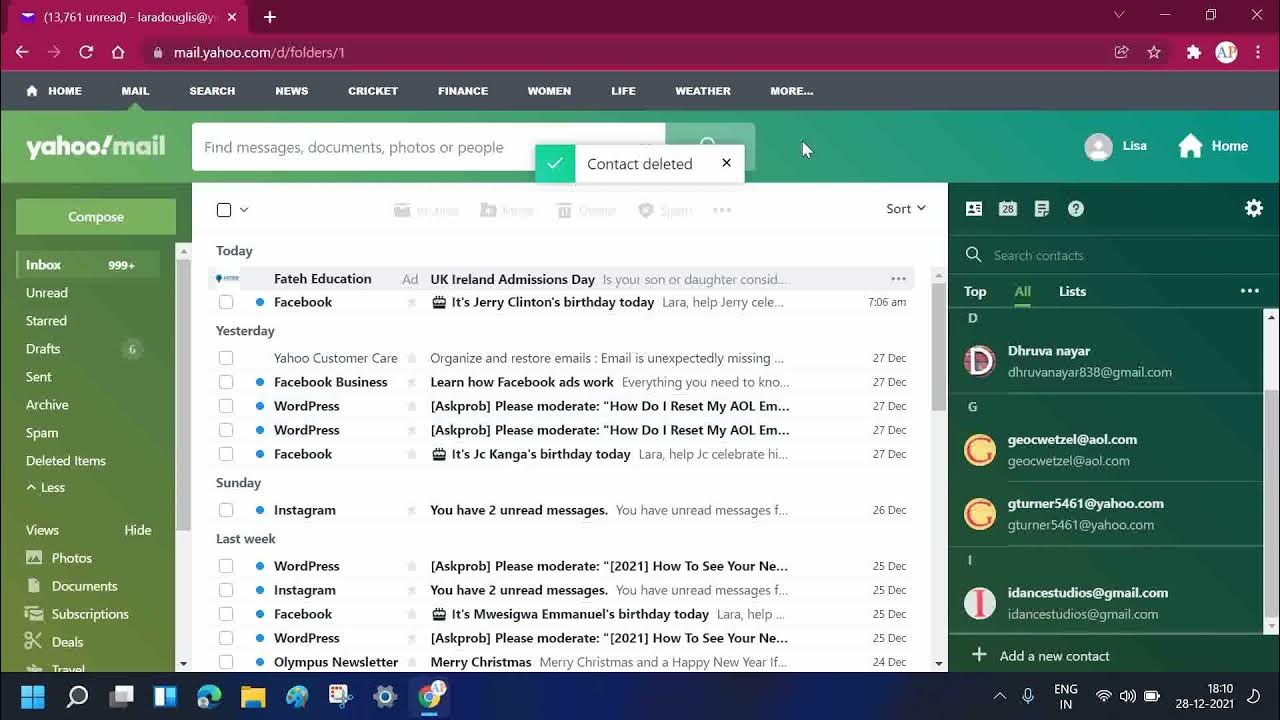The height and width of the screenshot is (720, 1280).
Task: Click the share page icon in address bar
Action: click(1122, 52)
